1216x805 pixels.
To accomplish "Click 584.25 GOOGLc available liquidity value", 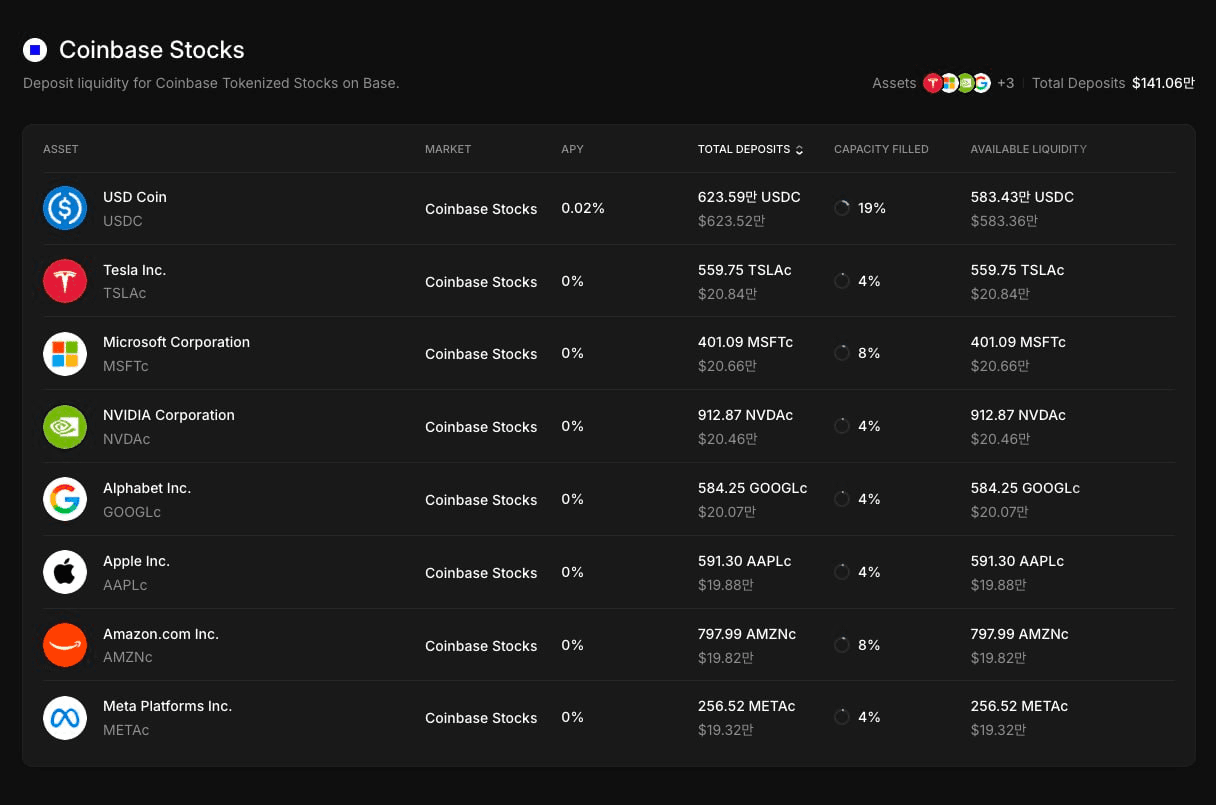I will pos(1025,488).
